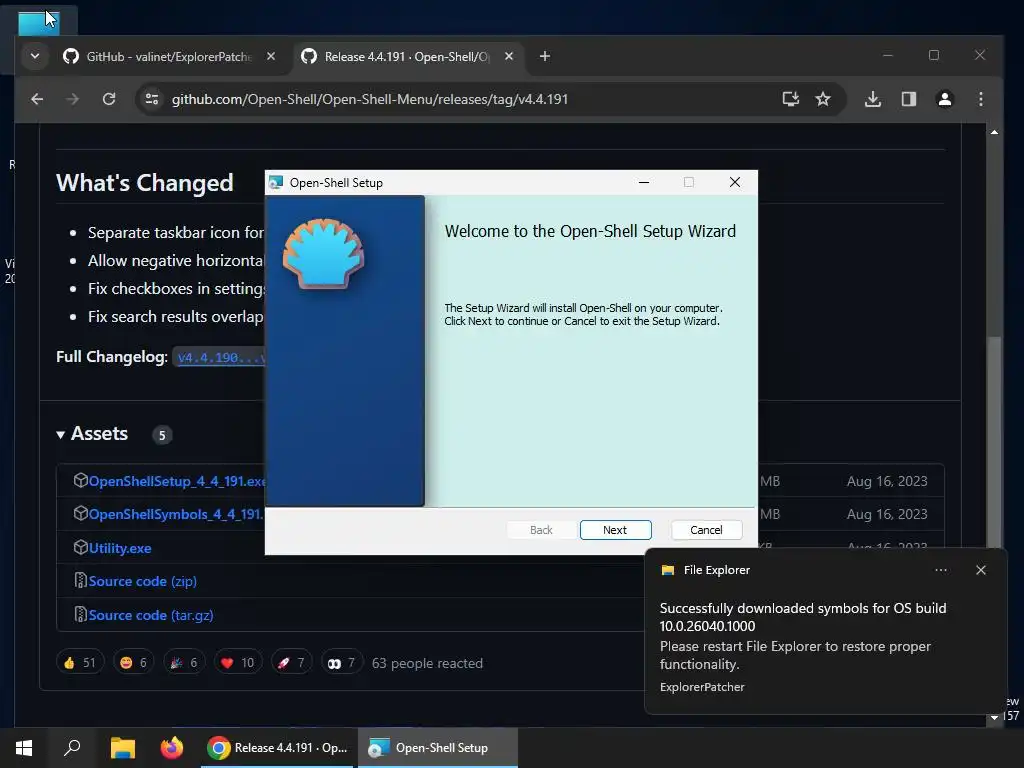Open notification options ellipsis menu
The image size is (1024, 768).
pyautogui.click(x=940, y=570)
